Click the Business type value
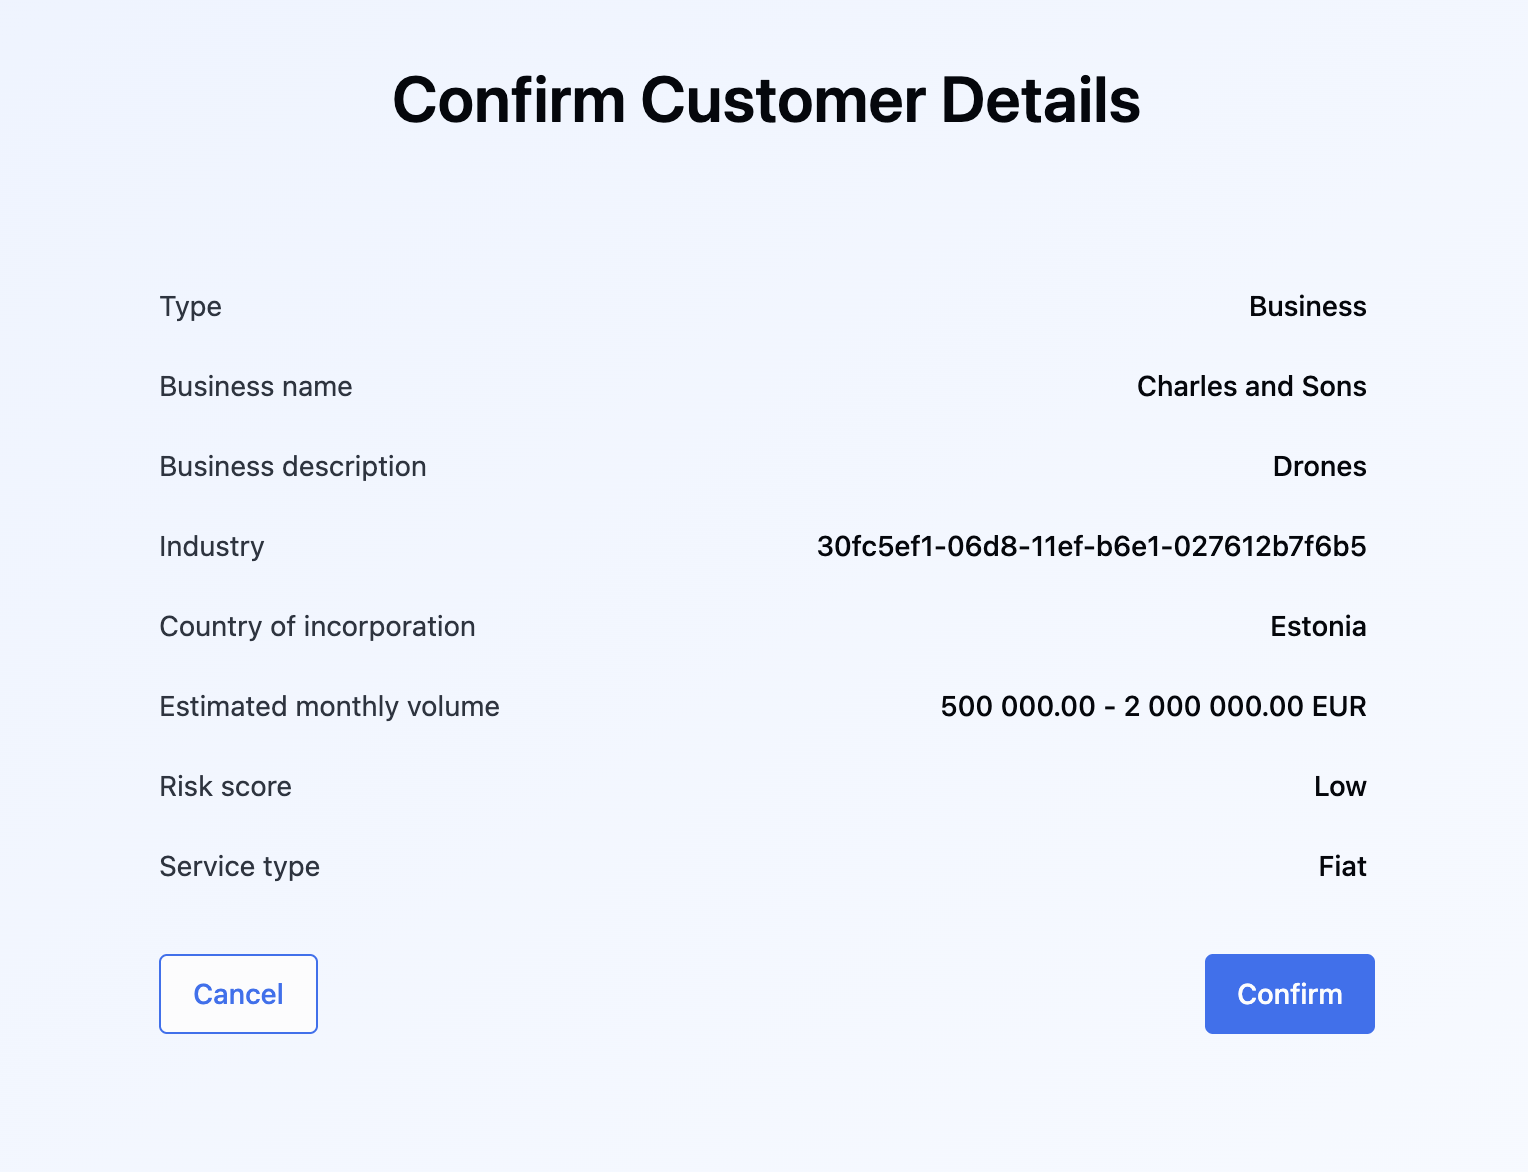This screenshot has height=1172, width=1528. point(1307,307)
